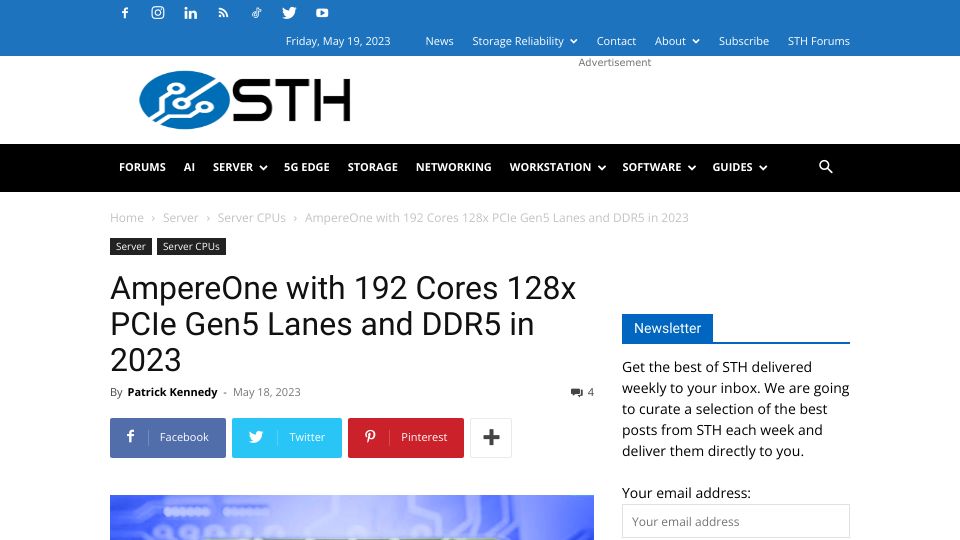Open author Patrick Kennedy's page

[172, 392]
